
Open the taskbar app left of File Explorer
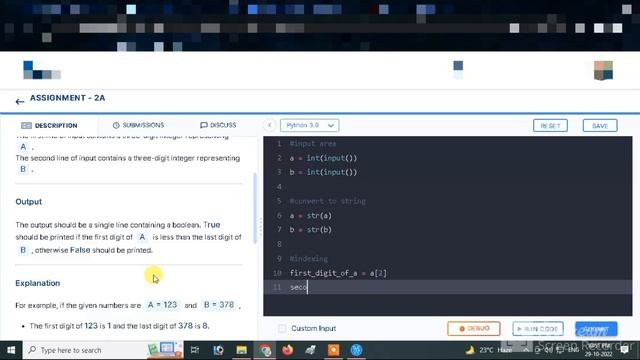pos(218,350)
